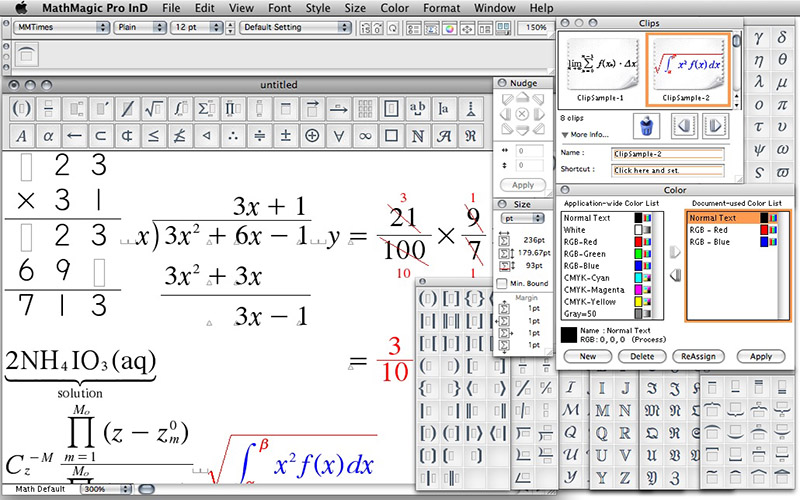The width and height of the screenshot is (800, 500).
Task: Open the for-all logic symbol palette
Action: tap(338, 136)
